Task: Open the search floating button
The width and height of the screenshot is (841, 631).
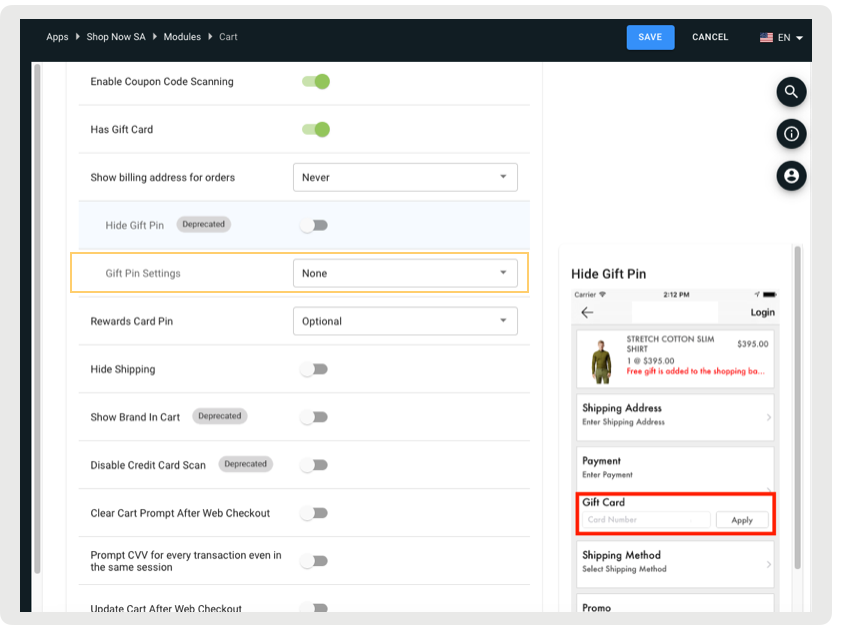Action: pos(791,92)
